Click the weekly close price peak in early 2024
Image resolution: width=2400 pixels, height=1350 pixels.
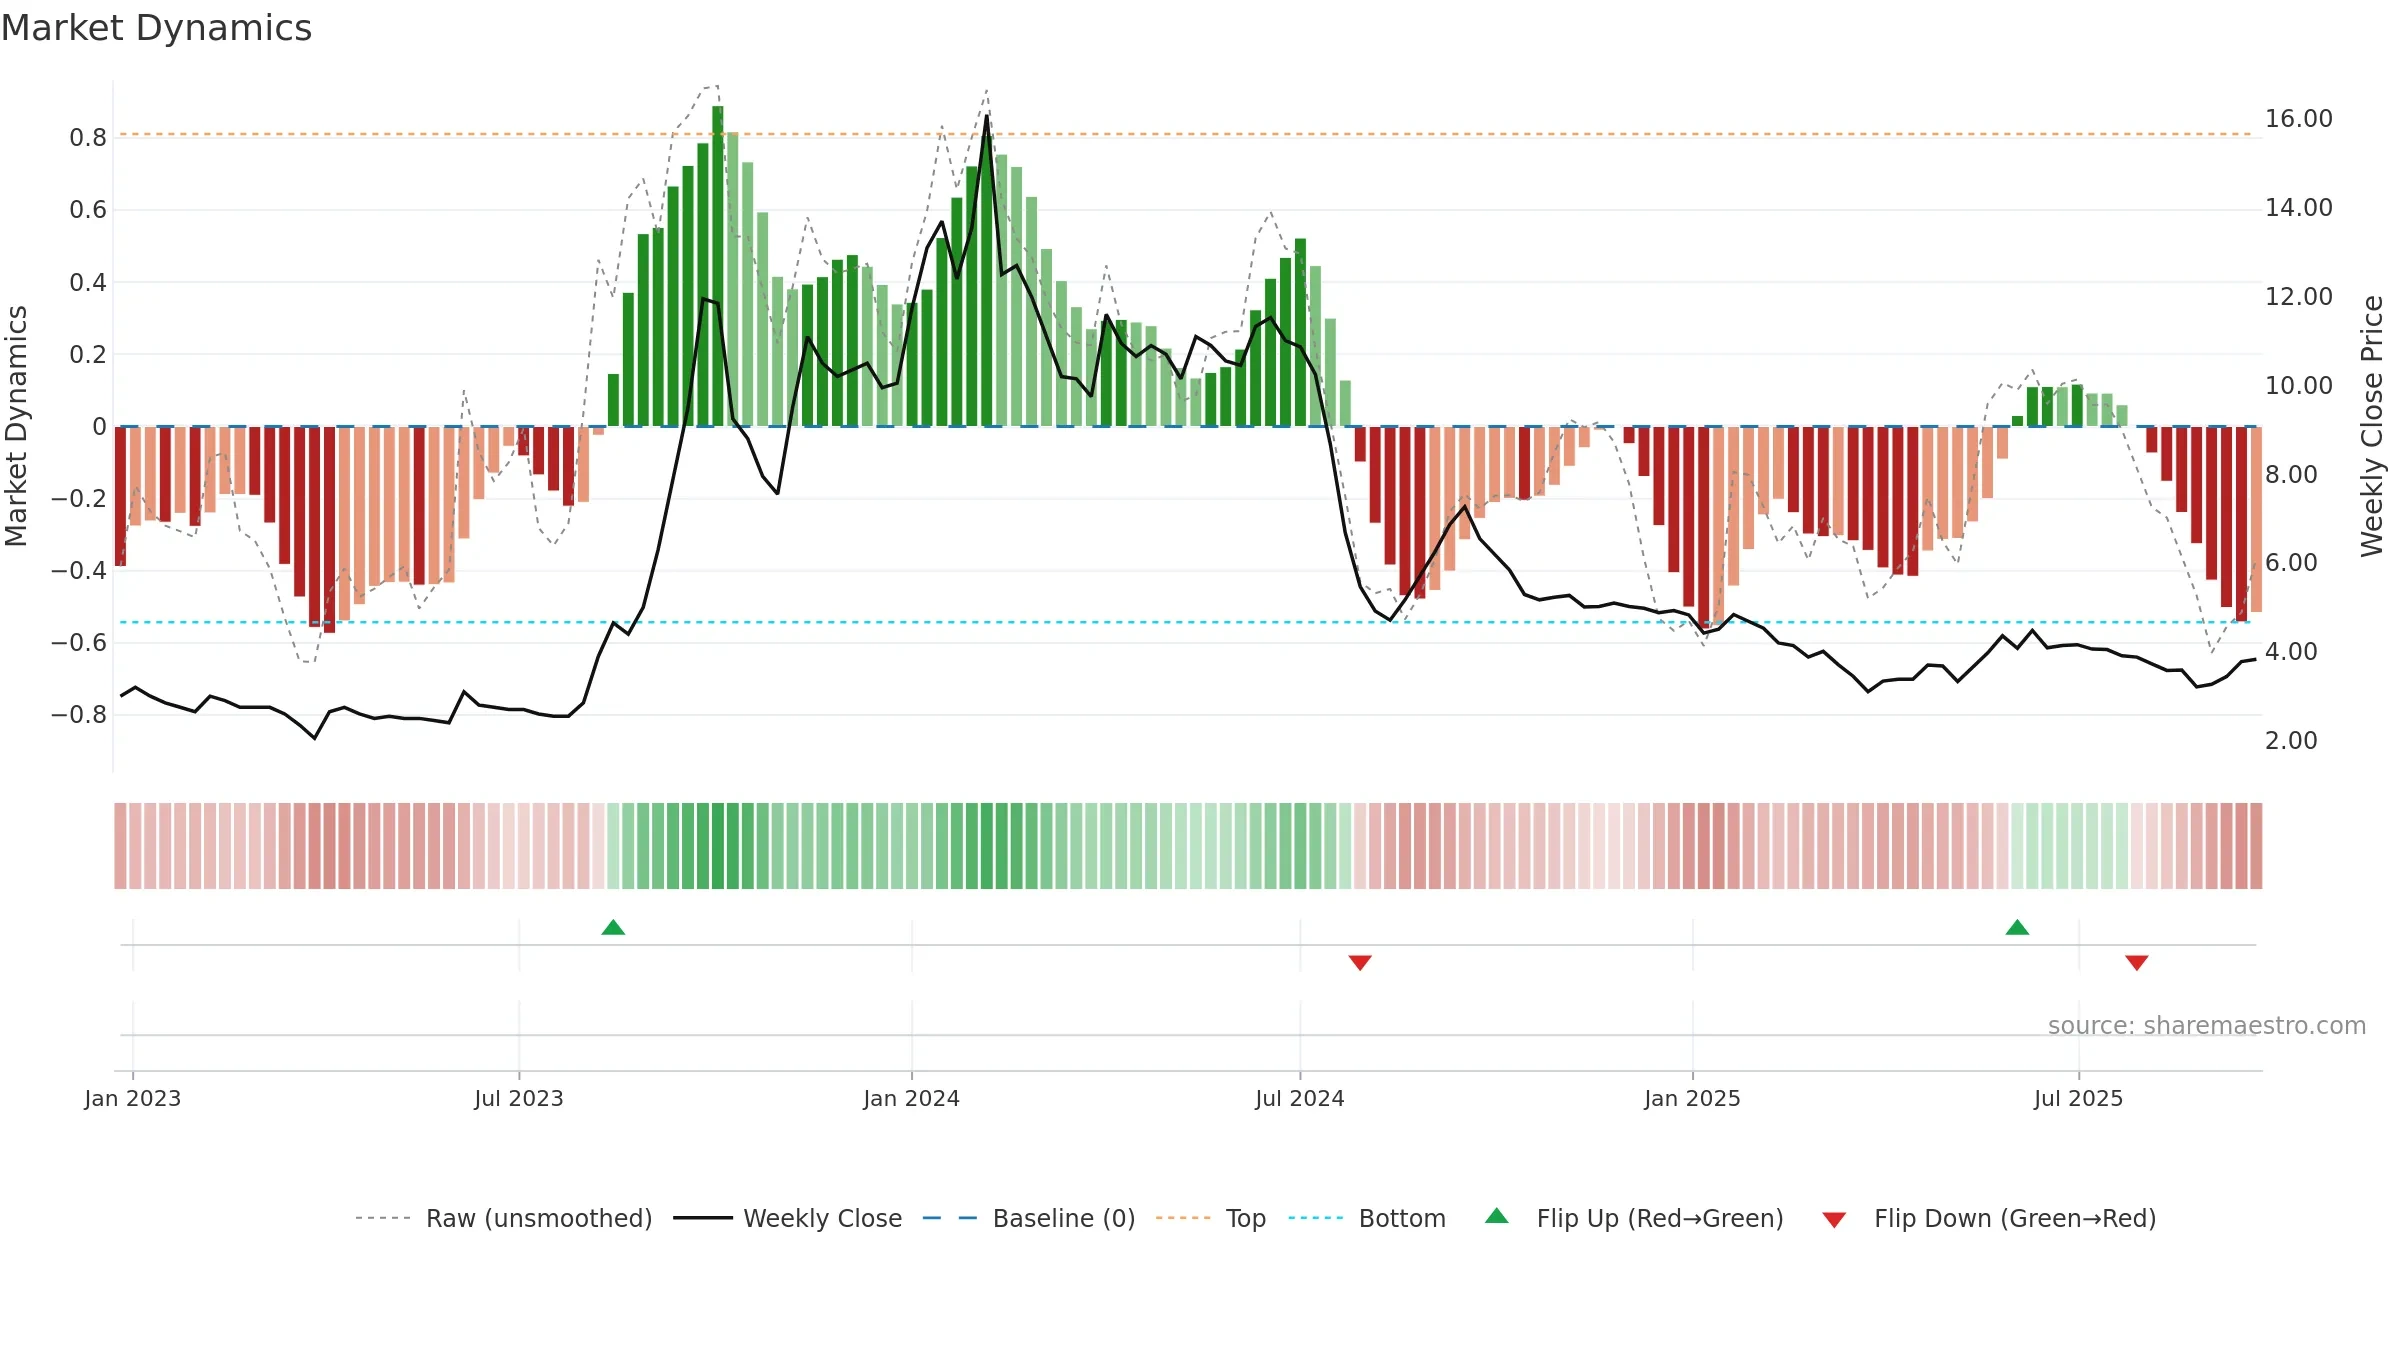pos(986,117)
